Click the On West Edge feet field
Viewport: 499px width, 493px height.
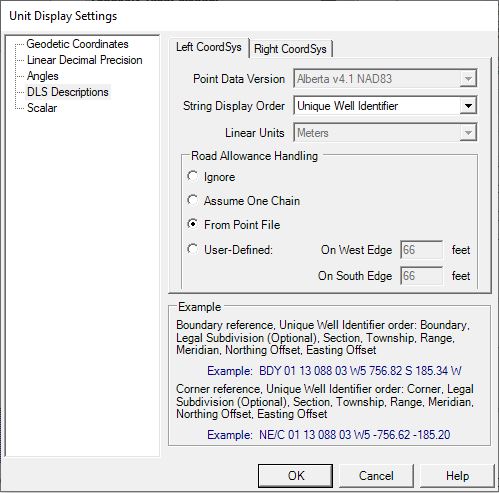click(x=422, y=250)
